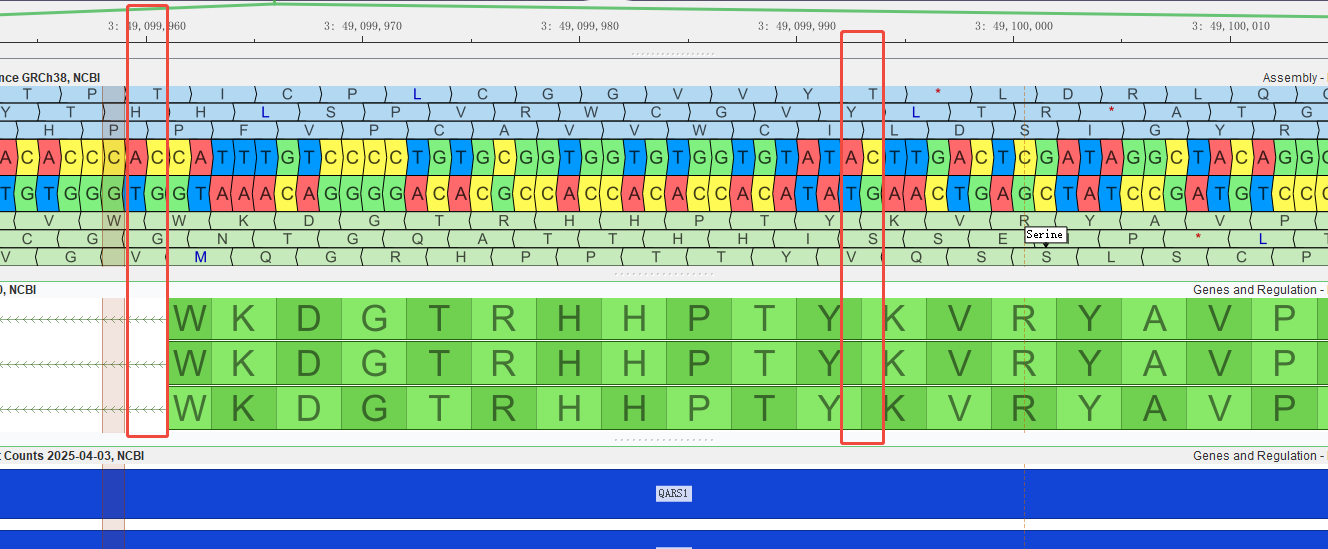Screen dimensions: 1328x549
Task: Select the E amino acid beside Serine tooltip
Action: 1003,239
